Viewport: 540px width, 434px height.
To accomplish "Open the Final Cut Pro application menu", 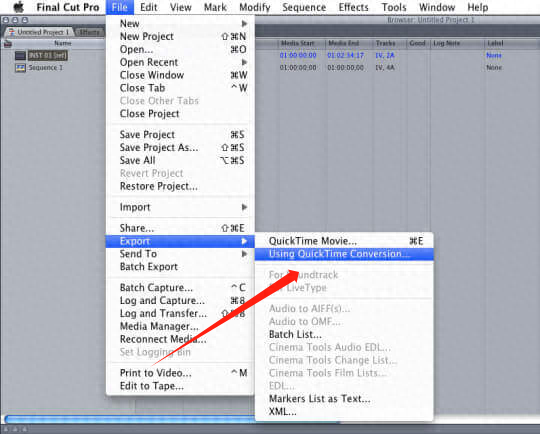I will tap(68, 7).
